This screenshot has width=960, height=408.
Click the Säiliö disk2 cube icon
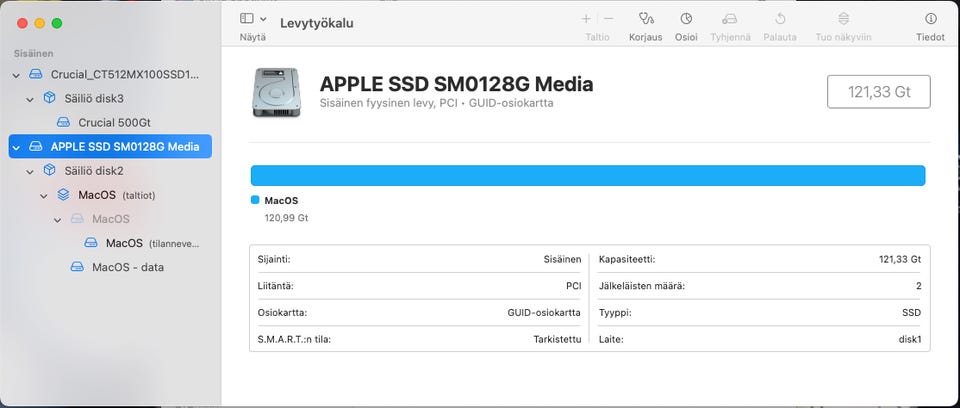point(50,170)
